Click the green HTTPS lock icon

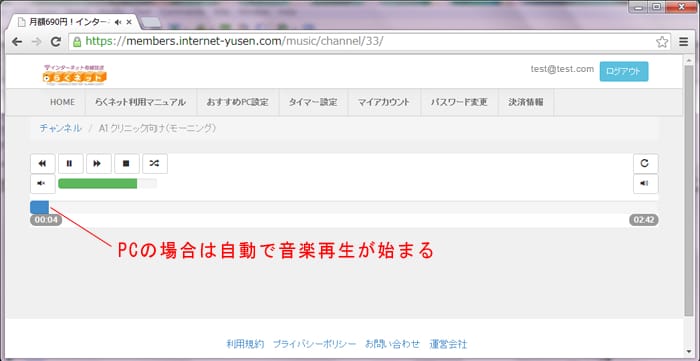coord(77,42)
